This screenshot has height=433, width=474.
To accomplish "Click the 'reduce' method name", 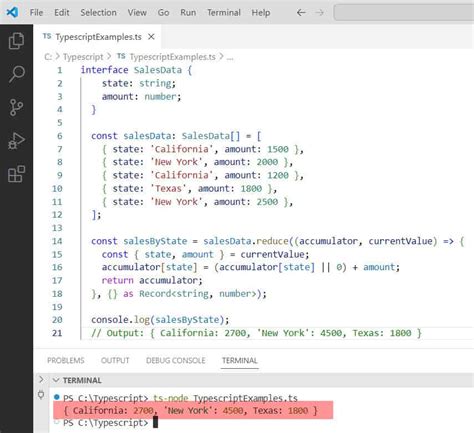I will pyautogui.click(x=272, y=241).
